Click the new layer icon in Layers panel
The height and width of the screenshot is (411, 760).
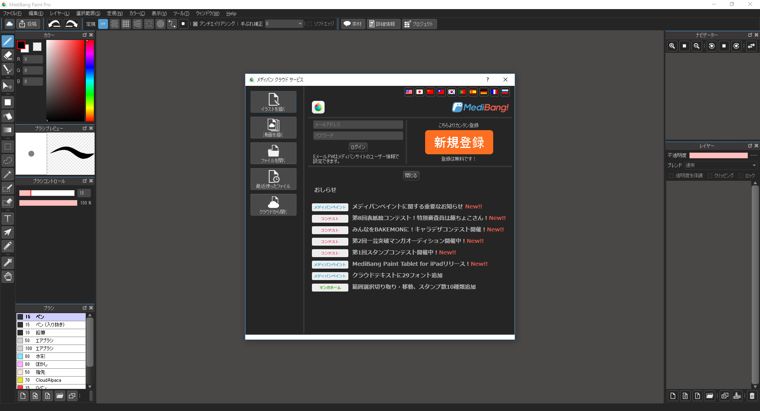pos(673,396)
